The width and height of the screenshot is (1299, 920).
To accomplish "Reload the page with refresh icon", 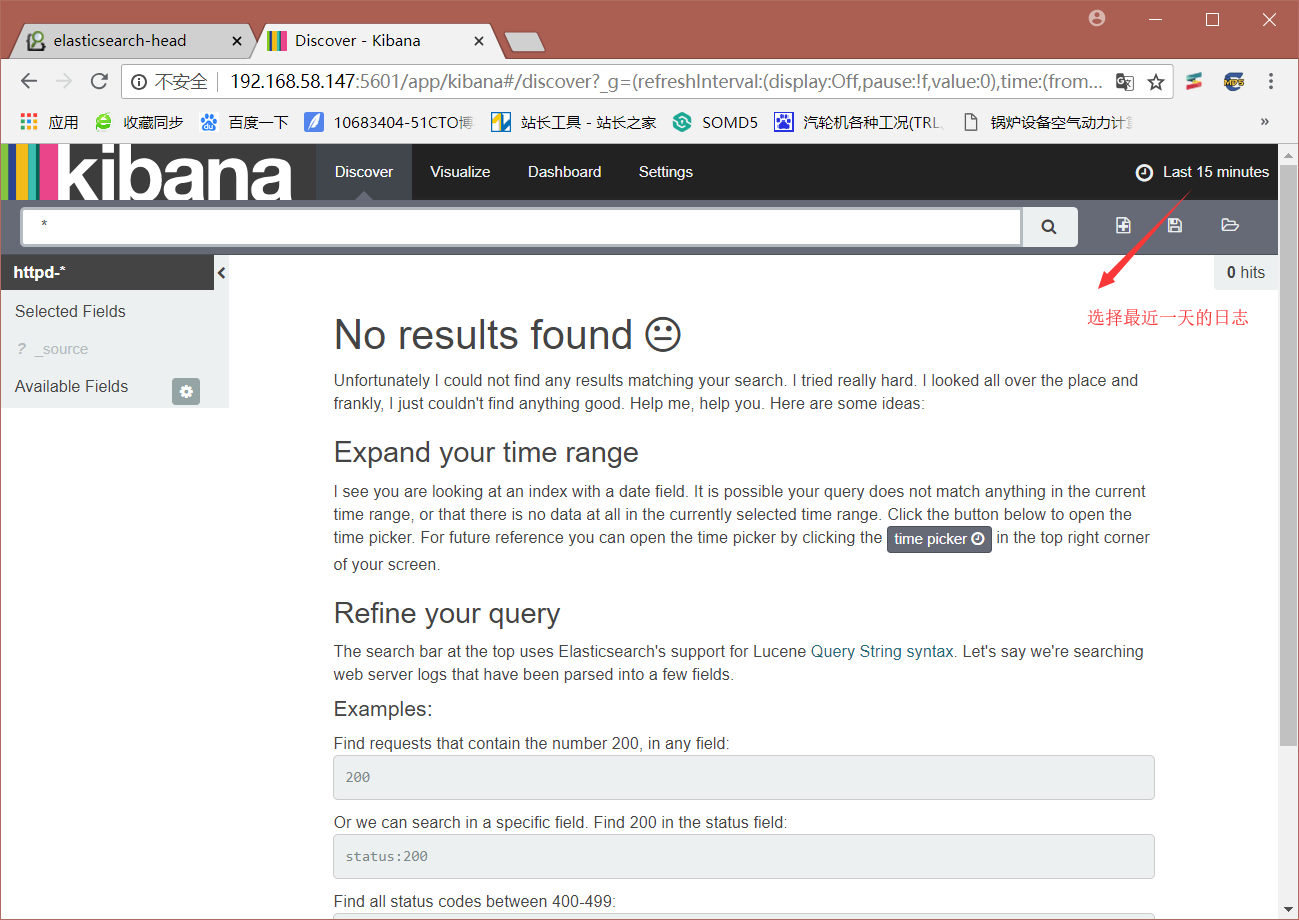I will (99, 82).
